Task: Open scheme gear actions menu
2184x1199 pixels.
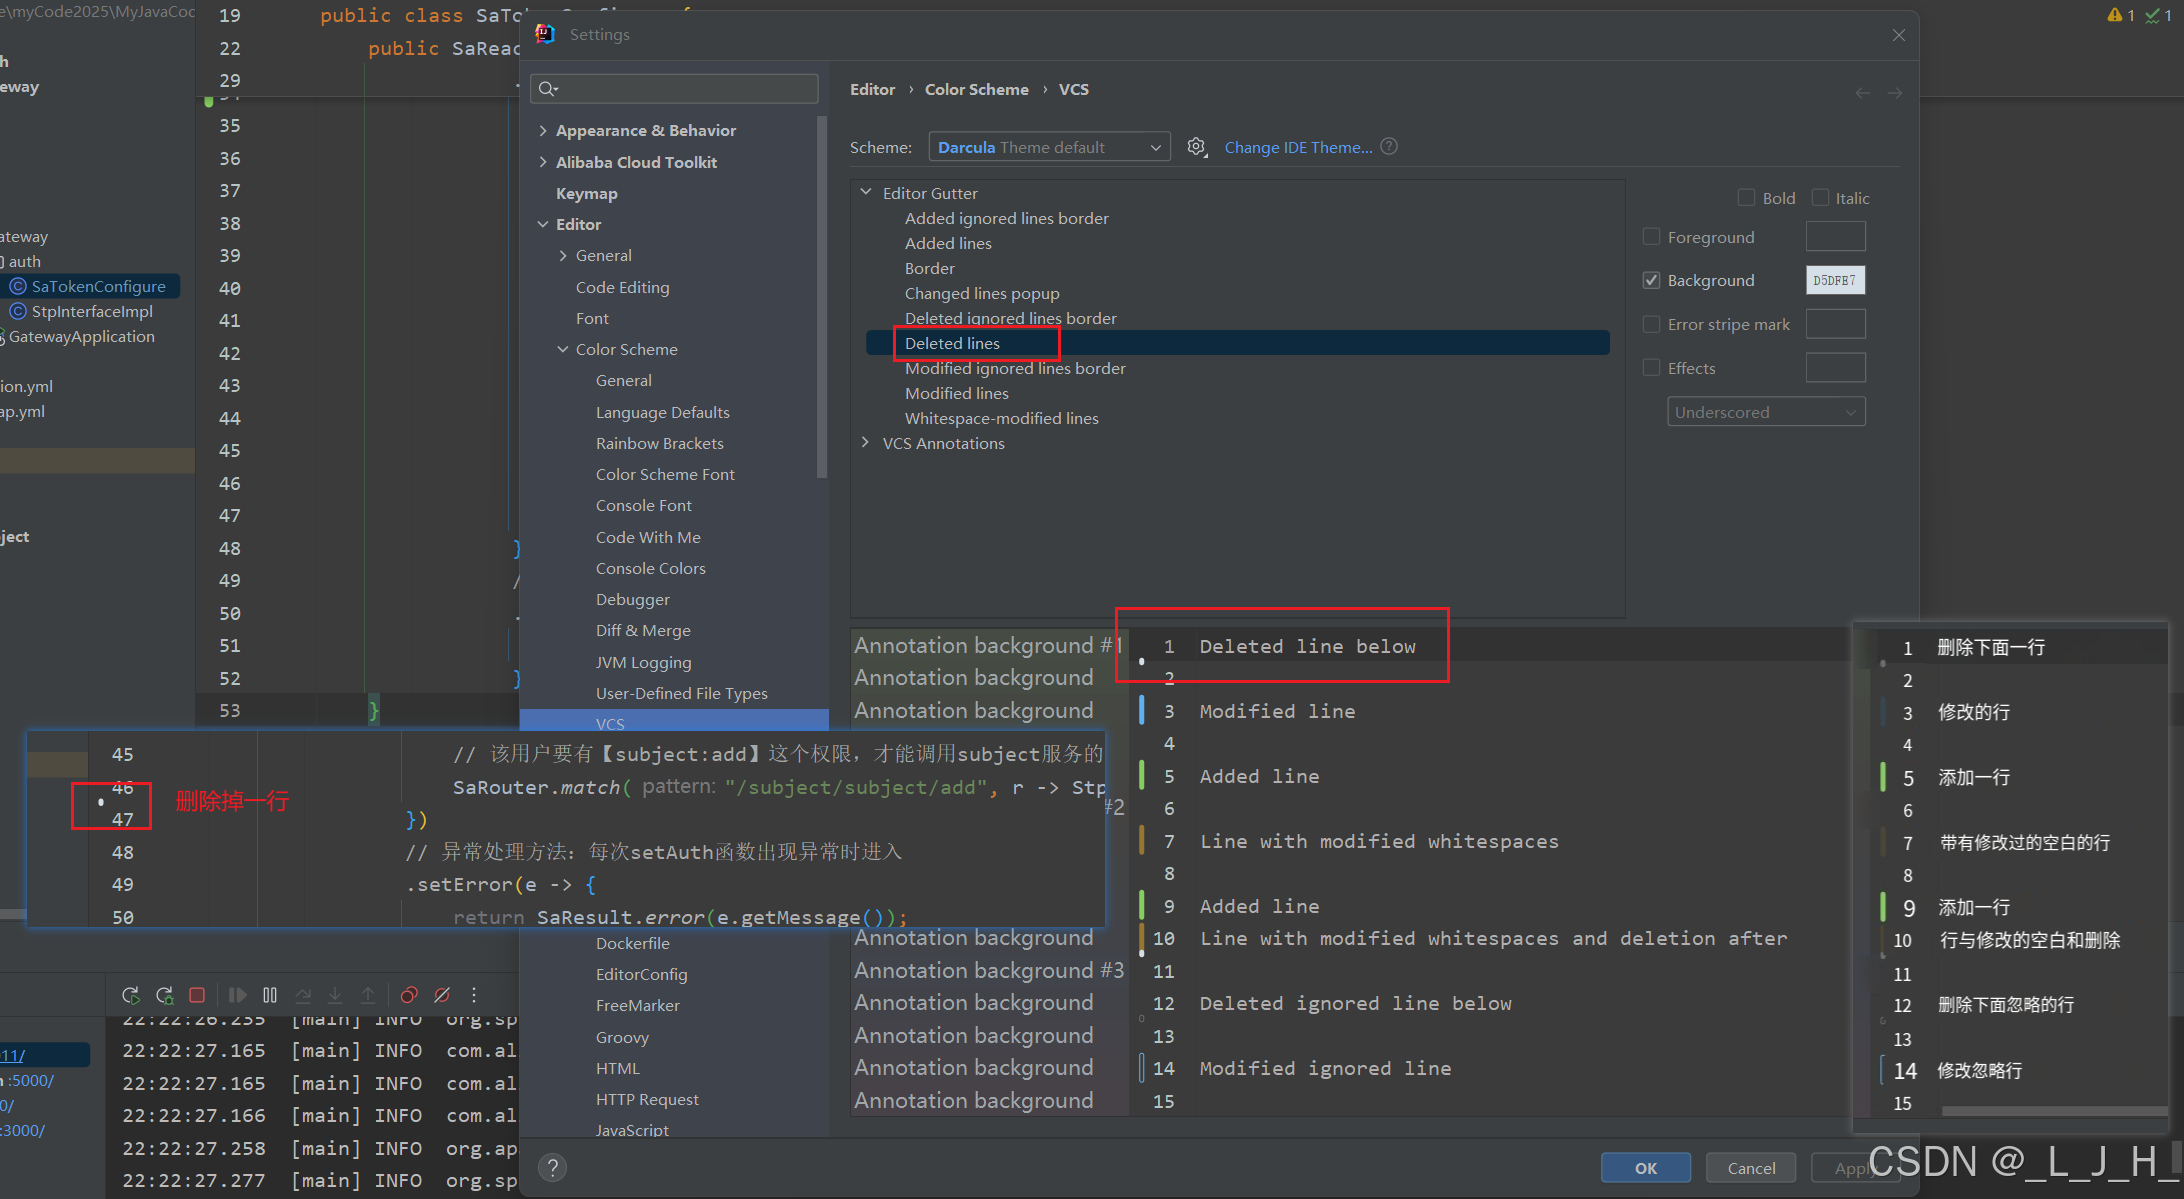Action: (x=1196, y=147)
